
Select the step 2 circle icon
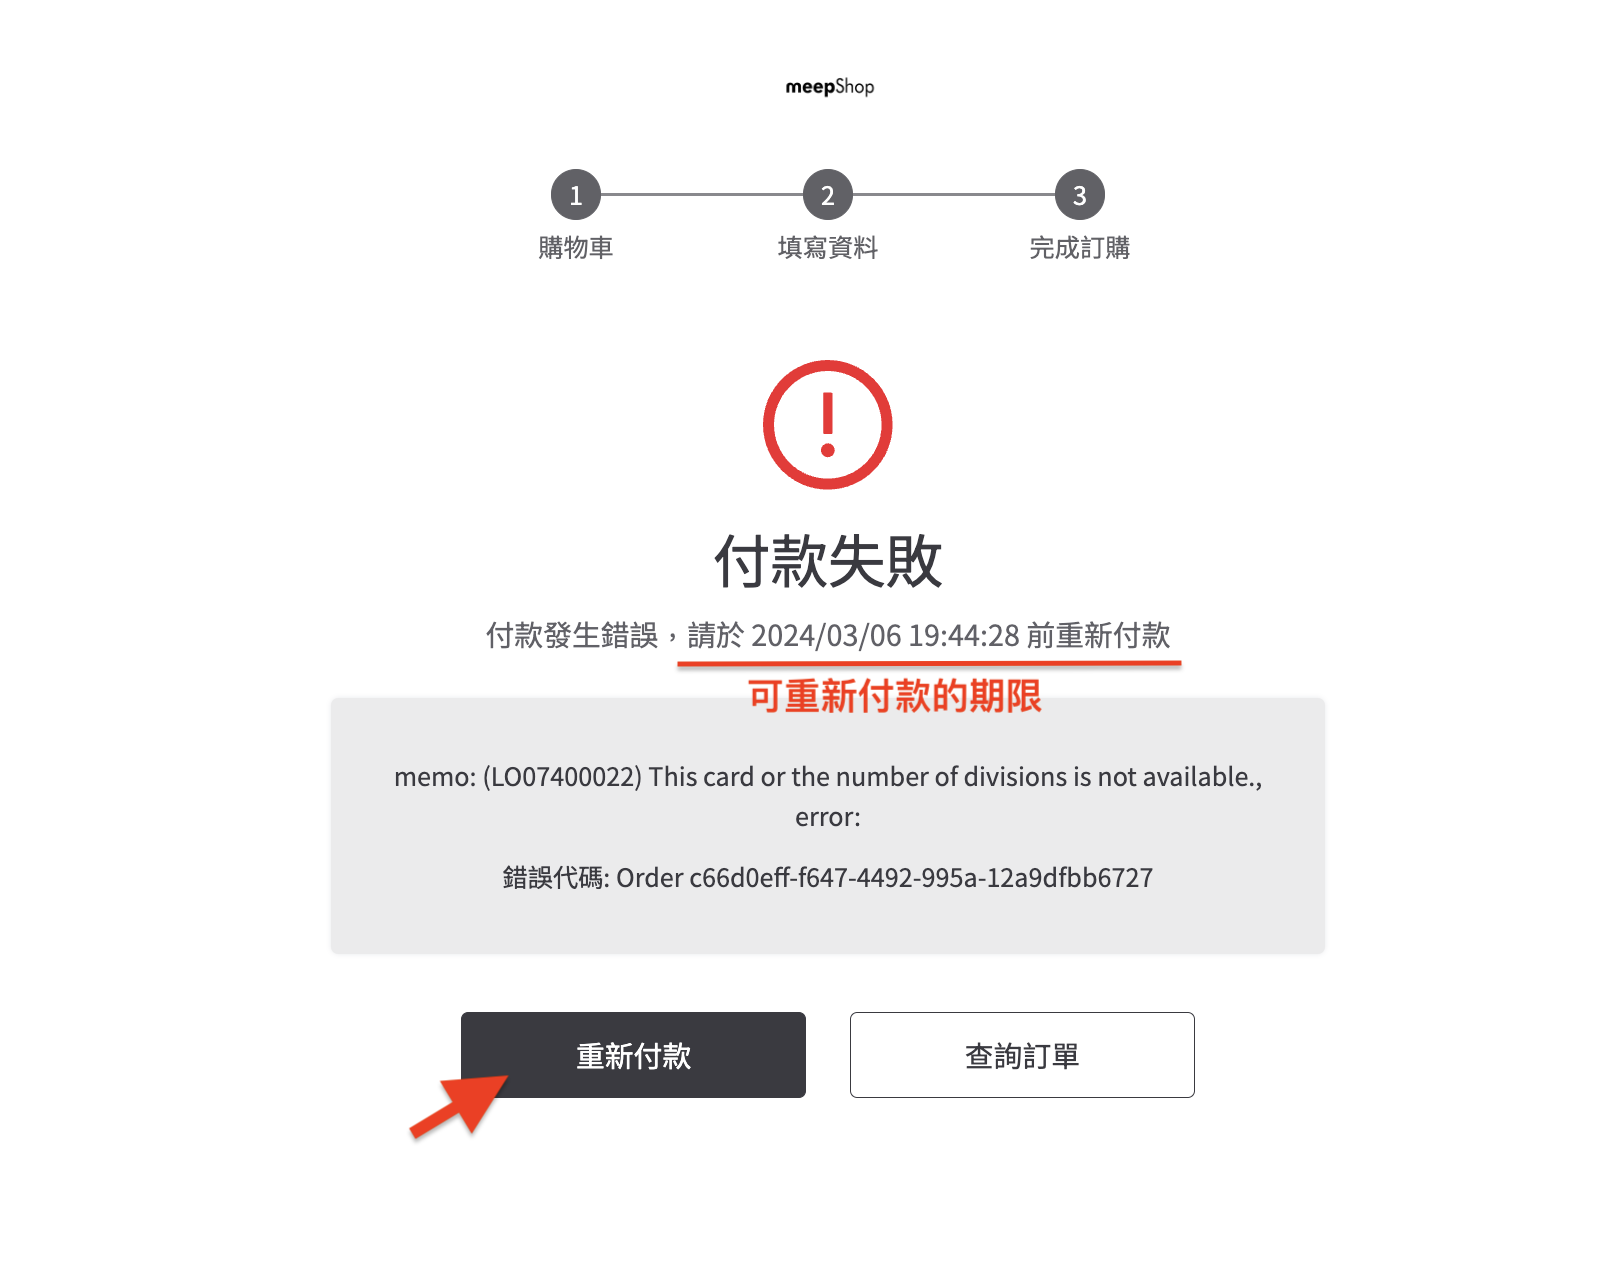[x=828, y=195]
